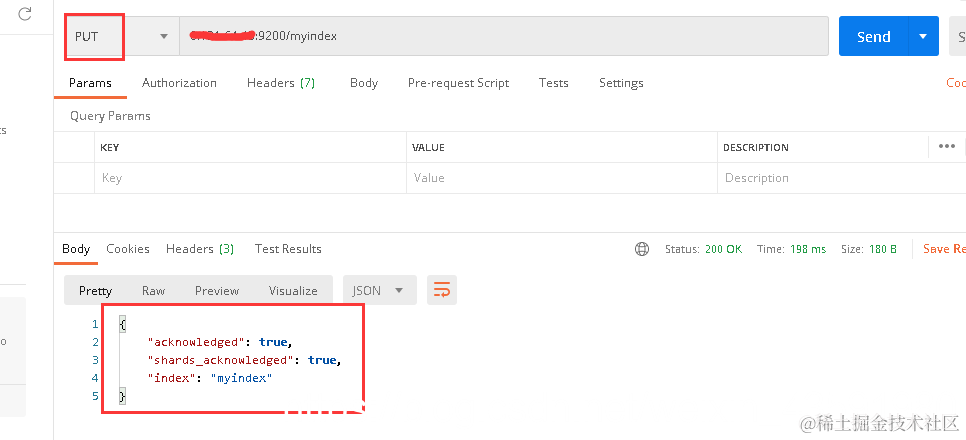Open the request Body tab

click(363, 83)
